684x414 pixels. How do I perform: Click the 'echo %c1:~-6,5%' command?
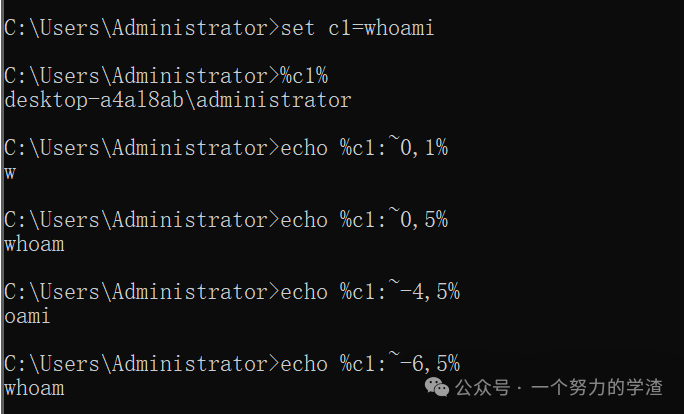[370, 363]
